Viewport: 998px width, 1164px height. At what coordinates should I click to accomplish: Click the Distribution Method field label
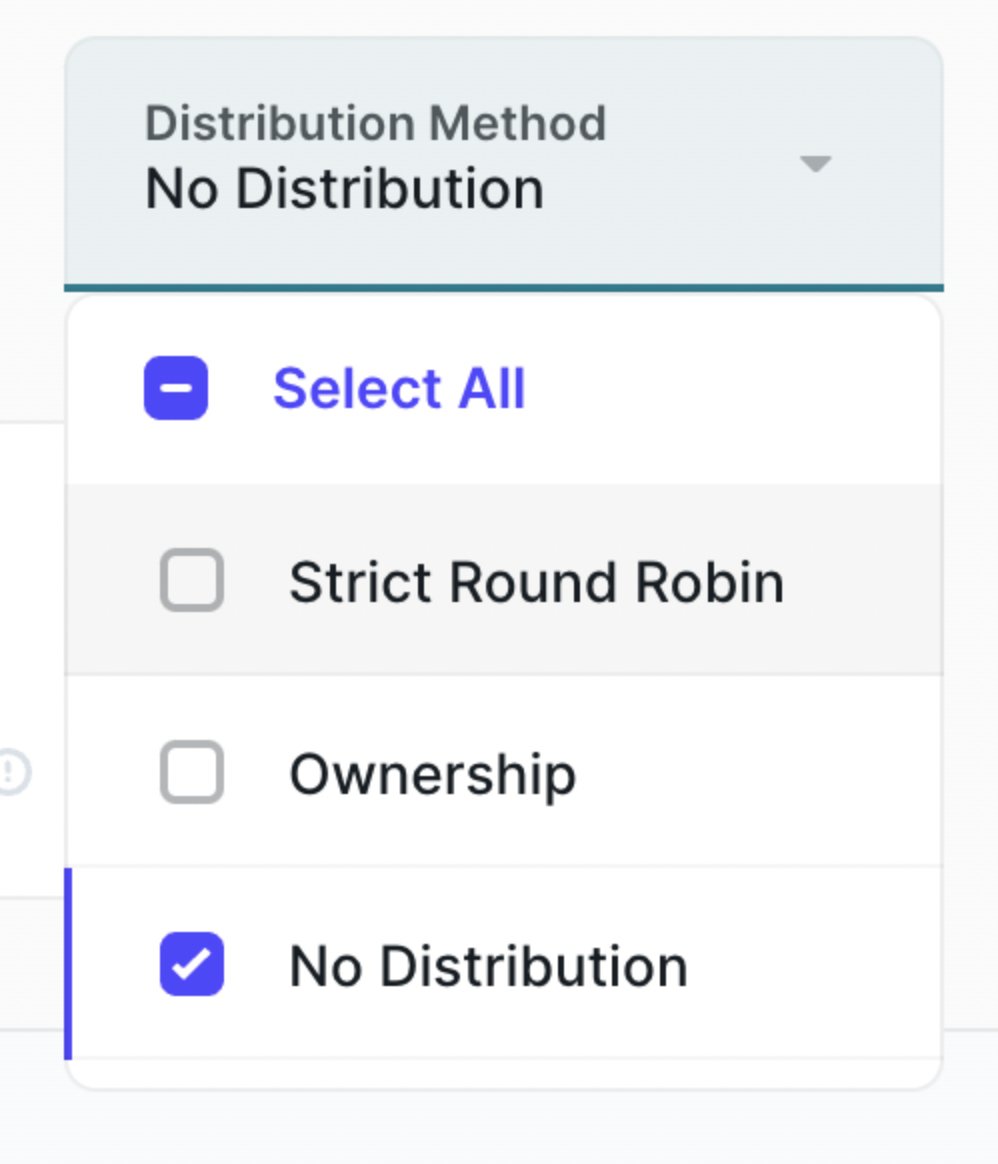pyautogui.click(x=375, y=124)
